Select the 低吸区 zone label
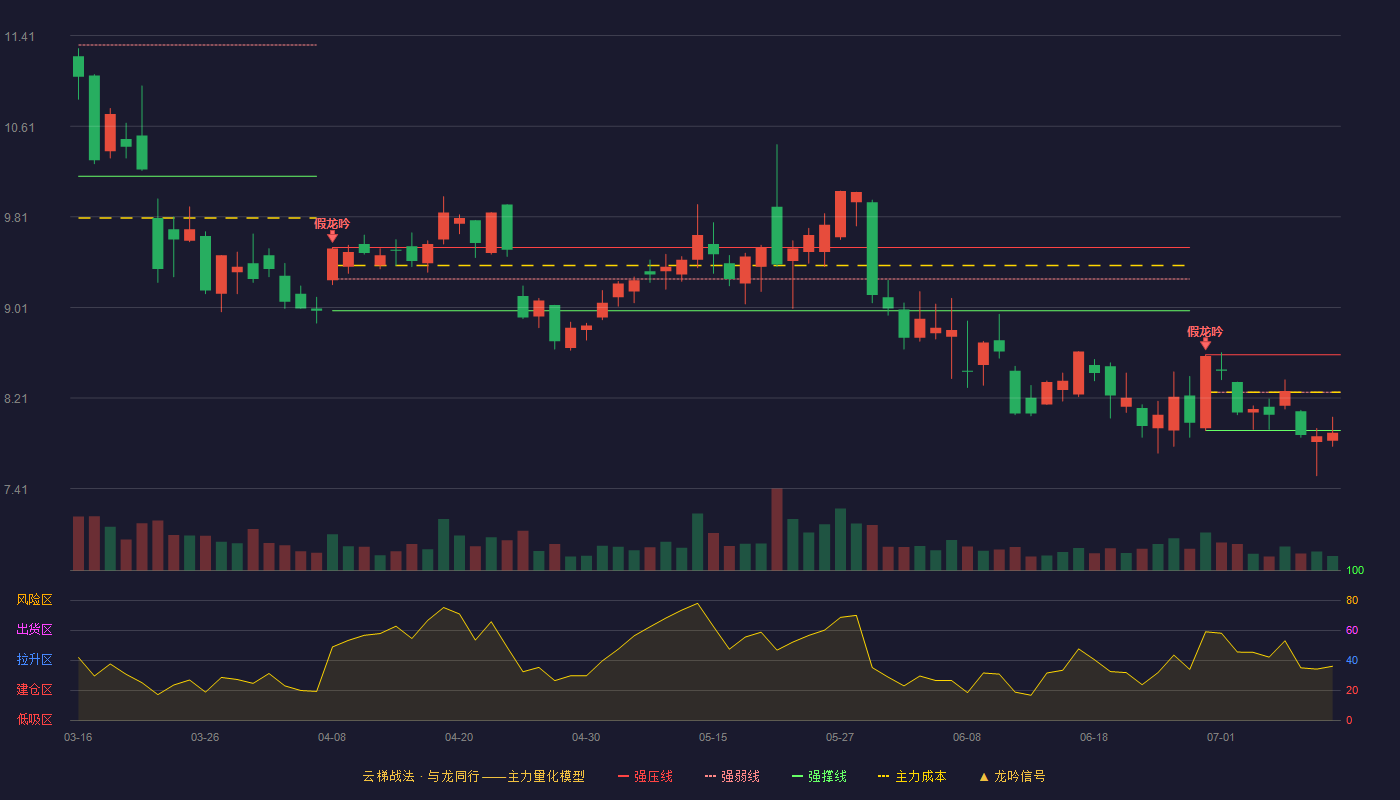This screenshot has width=1400, height=800. pos(34,720)
